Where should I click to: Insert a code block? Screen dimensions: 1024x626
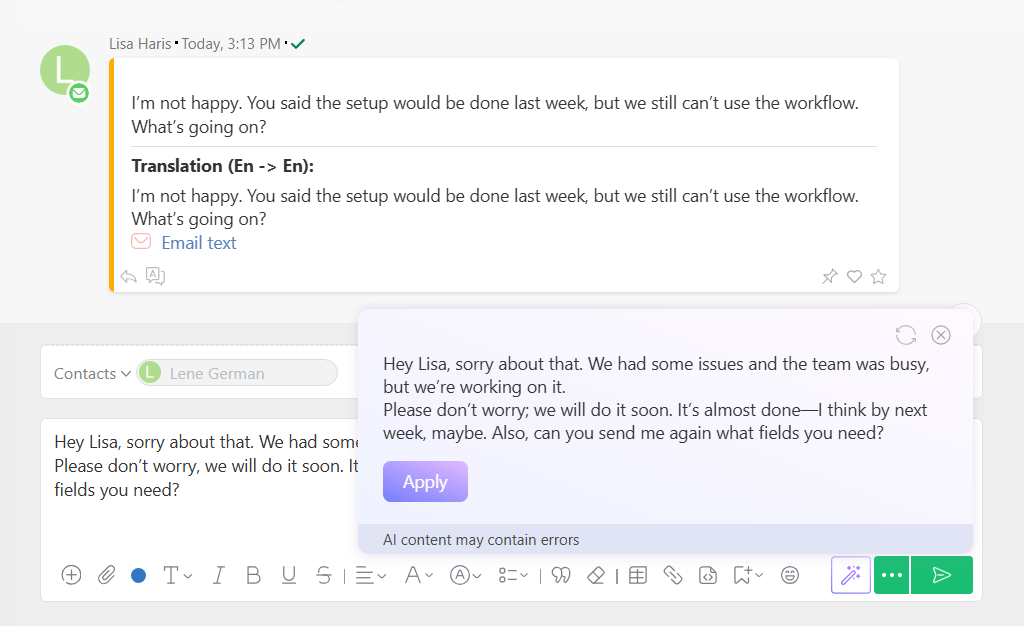[709, 575]
